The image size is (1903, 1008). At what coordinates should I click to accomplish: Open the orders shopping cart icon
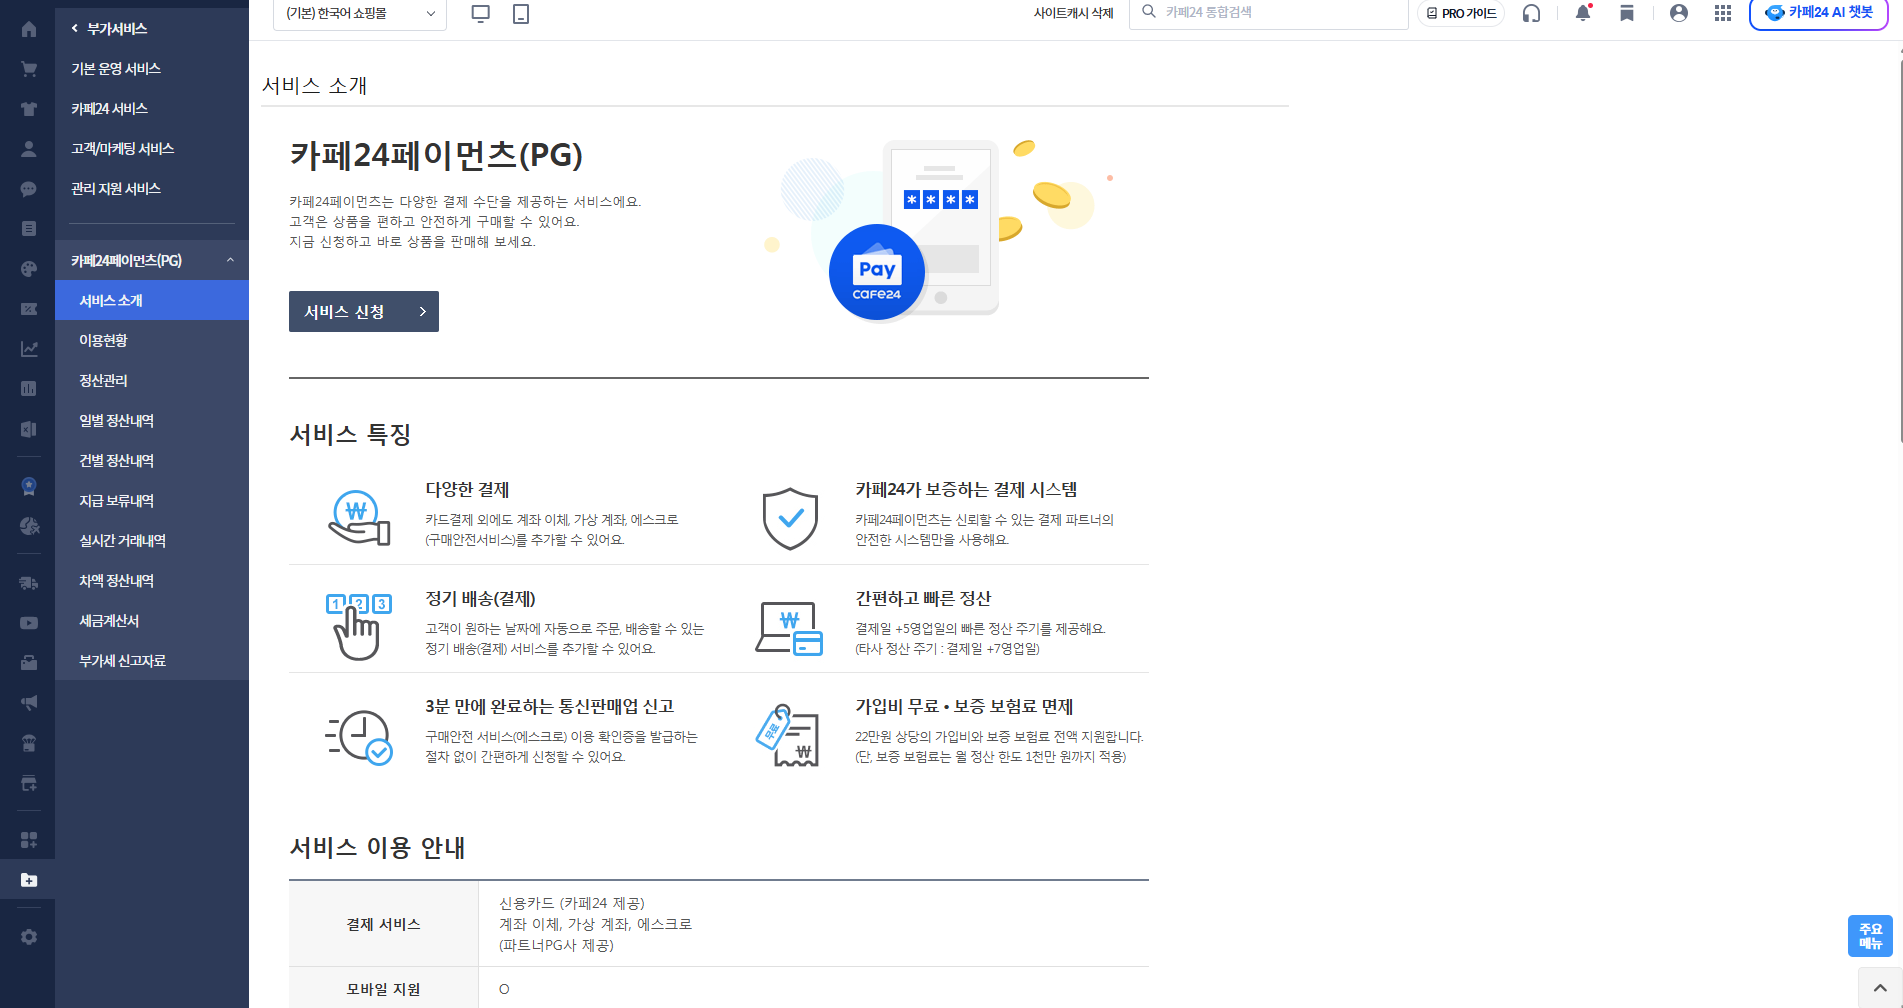[28, 69]
